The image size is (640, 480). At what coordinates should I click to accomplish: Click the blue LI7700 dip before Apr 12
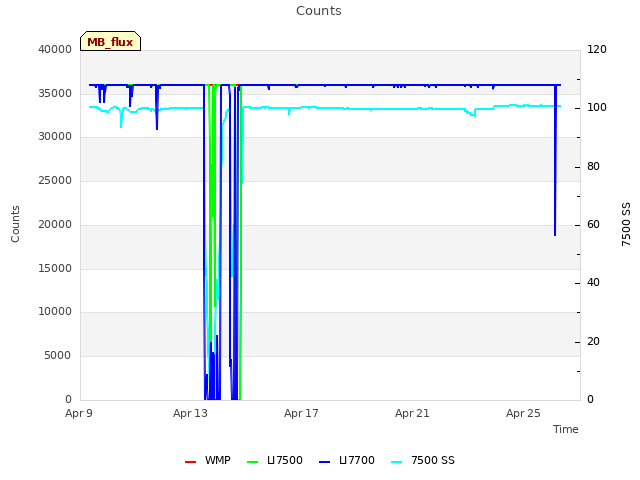[x=157, y=108]
